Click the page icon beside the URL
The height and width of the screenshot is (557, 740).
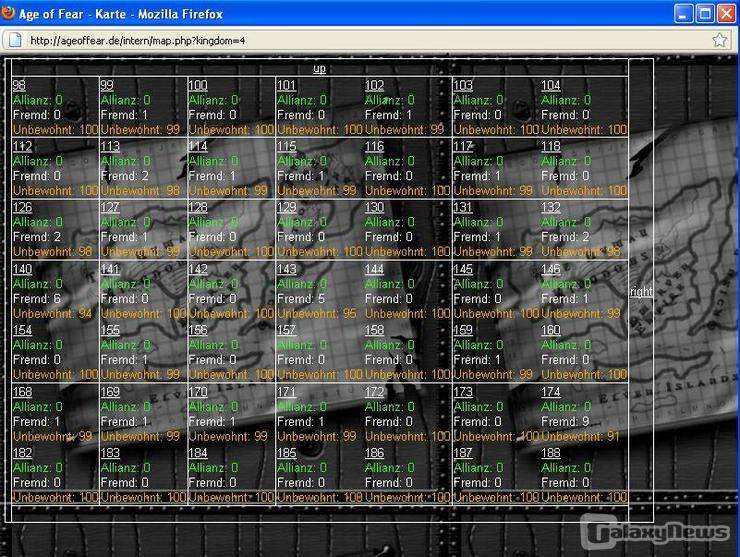tap(15, 40)
